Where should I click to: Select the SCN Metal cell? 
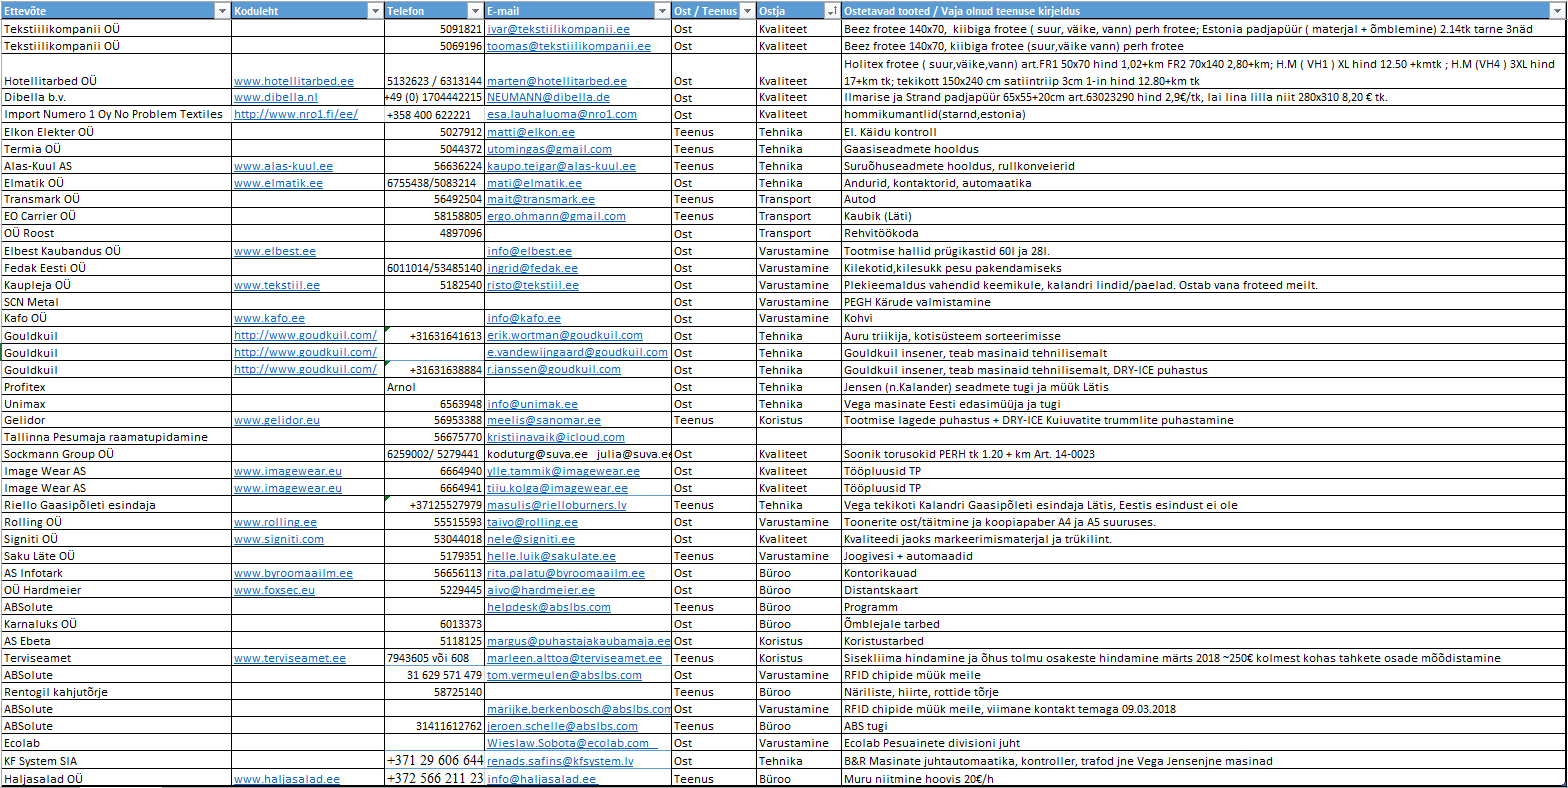116,302
